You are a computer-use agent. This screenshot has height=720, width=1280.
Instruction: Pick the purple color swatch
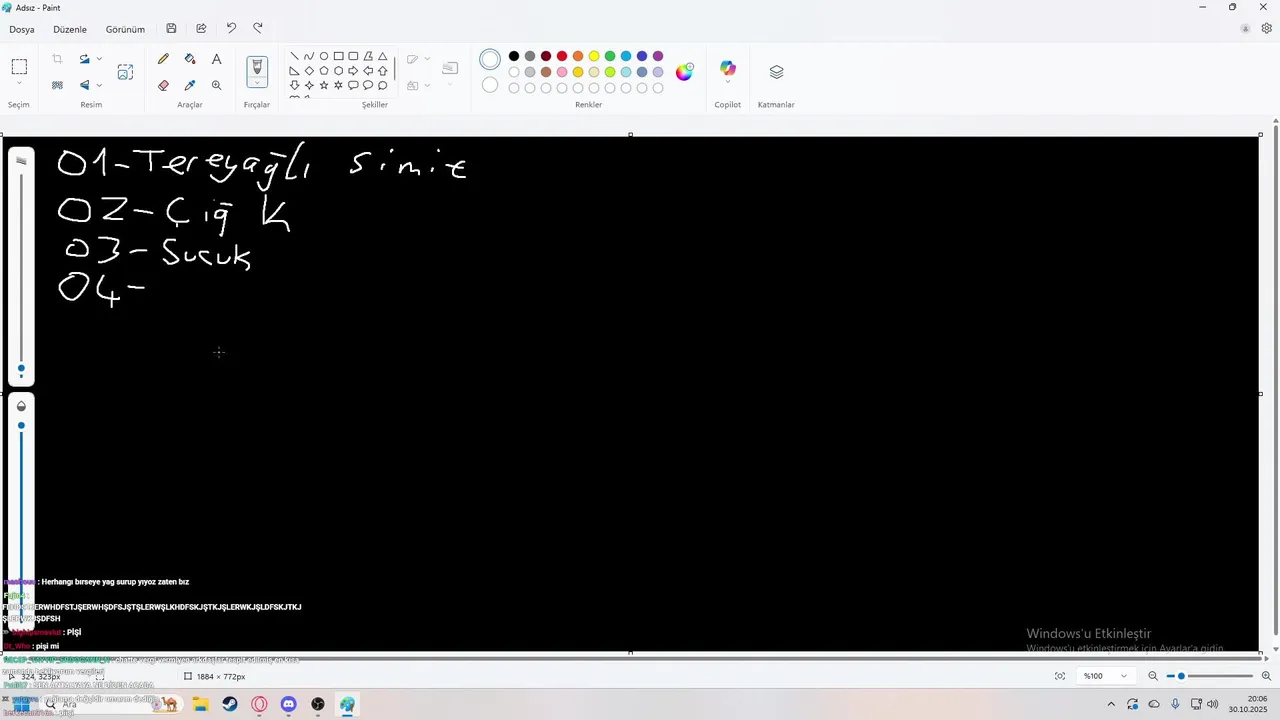pyautogui.click(x=658, y=56)
